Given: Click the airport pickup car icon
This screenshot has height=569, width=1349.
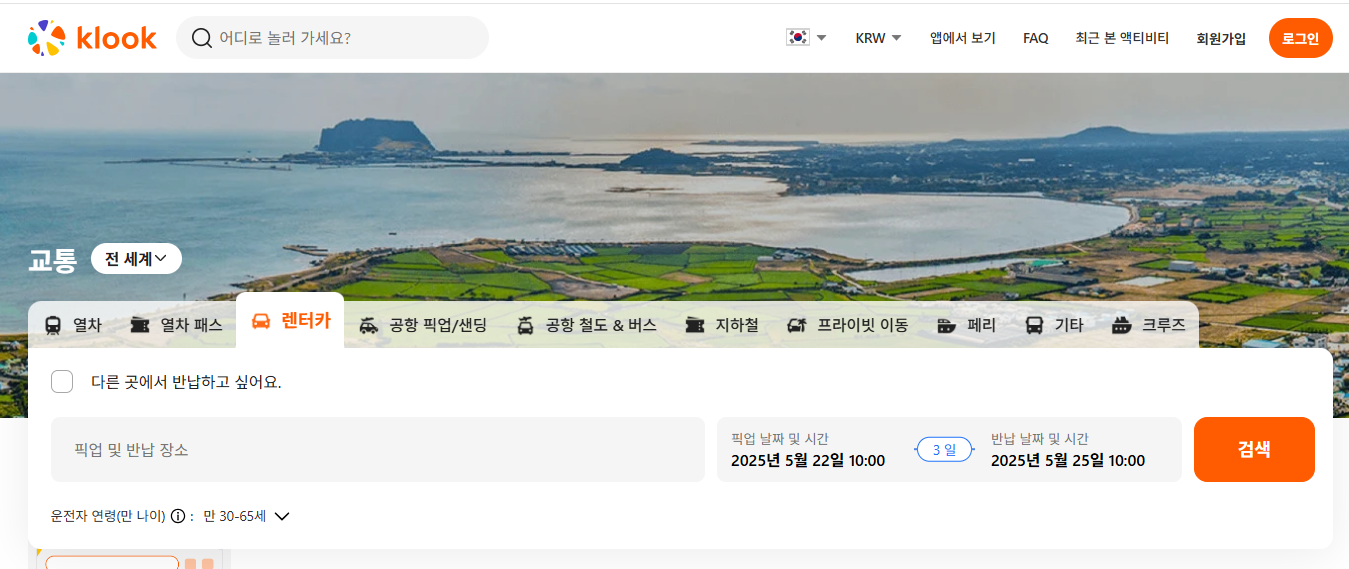Looking at the screenshot, I should (x=369, y=325).
